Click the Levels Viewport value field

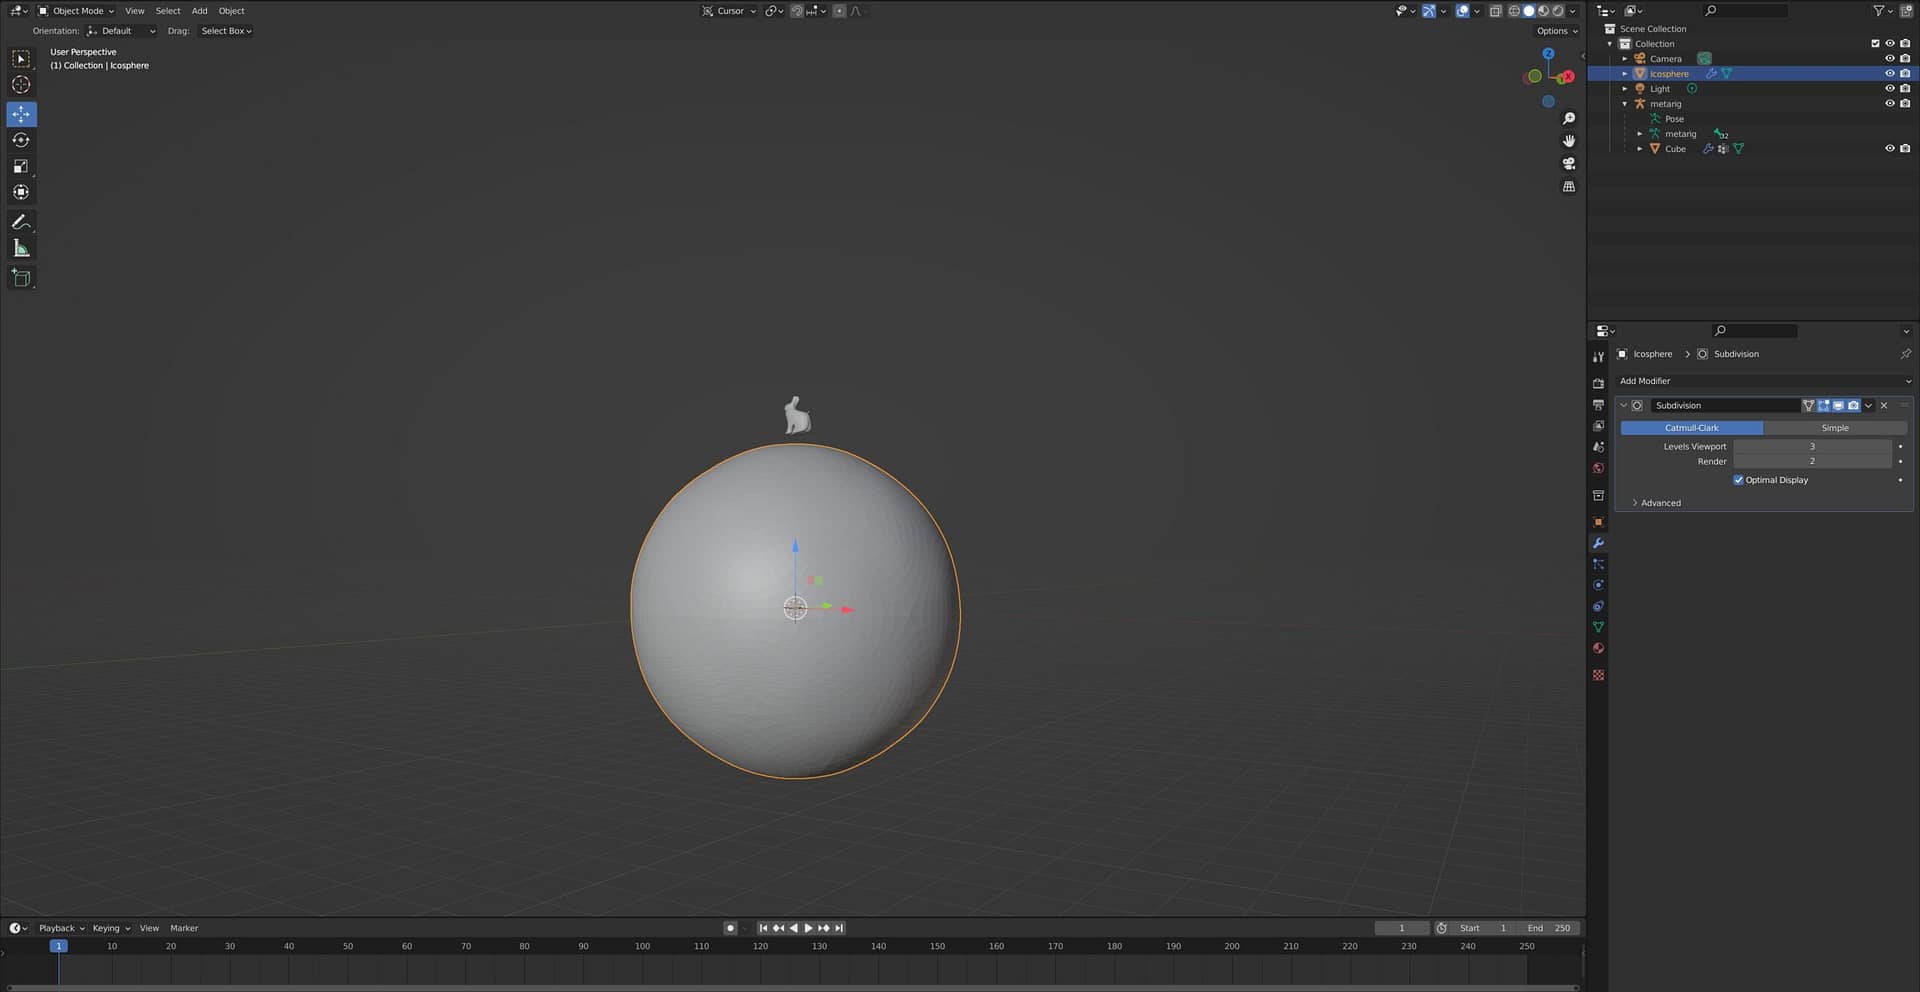pos(1811,447)
